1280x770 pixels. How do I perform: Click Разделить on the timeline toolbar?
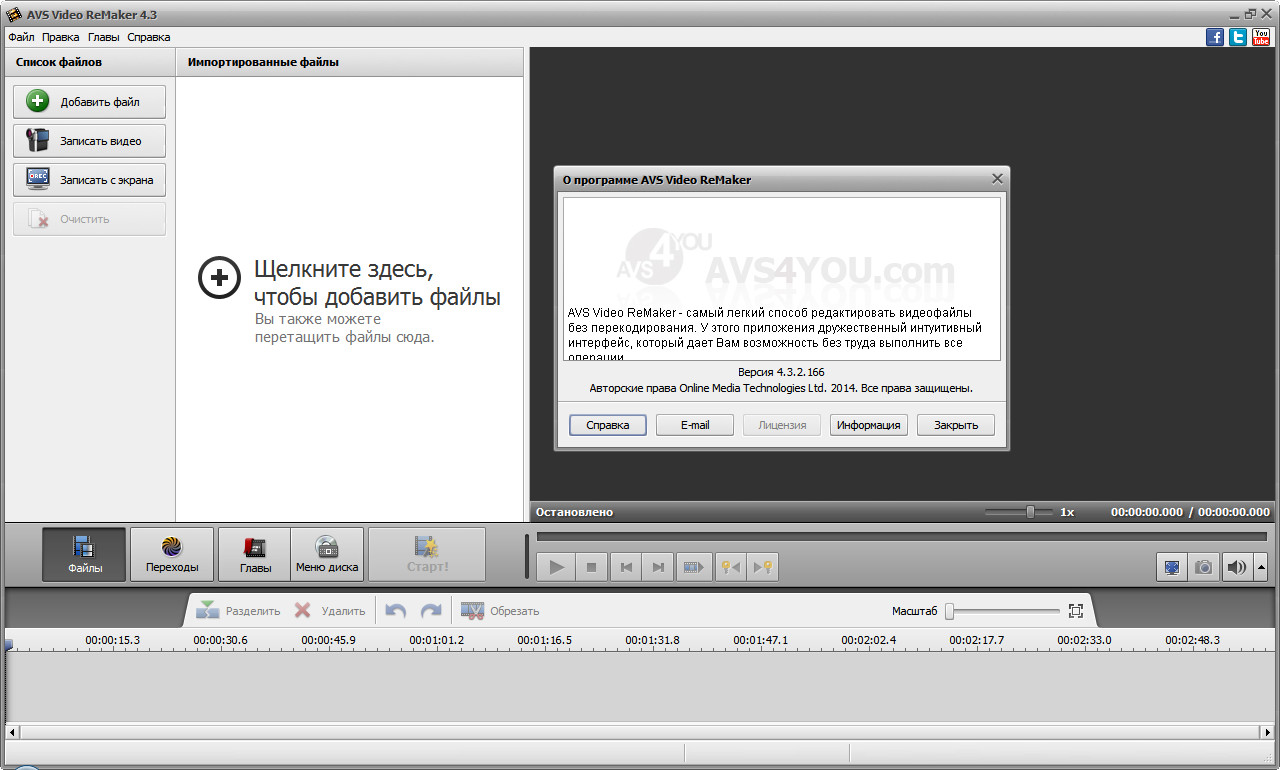point(239,611)
